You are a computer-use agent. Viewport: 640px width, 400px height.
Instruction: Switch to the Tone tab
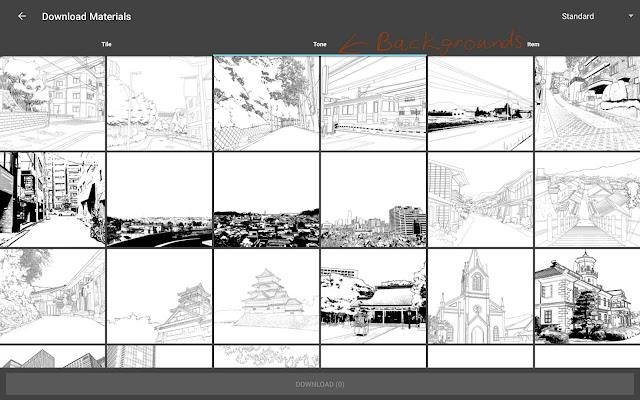[x=320, y=44]
